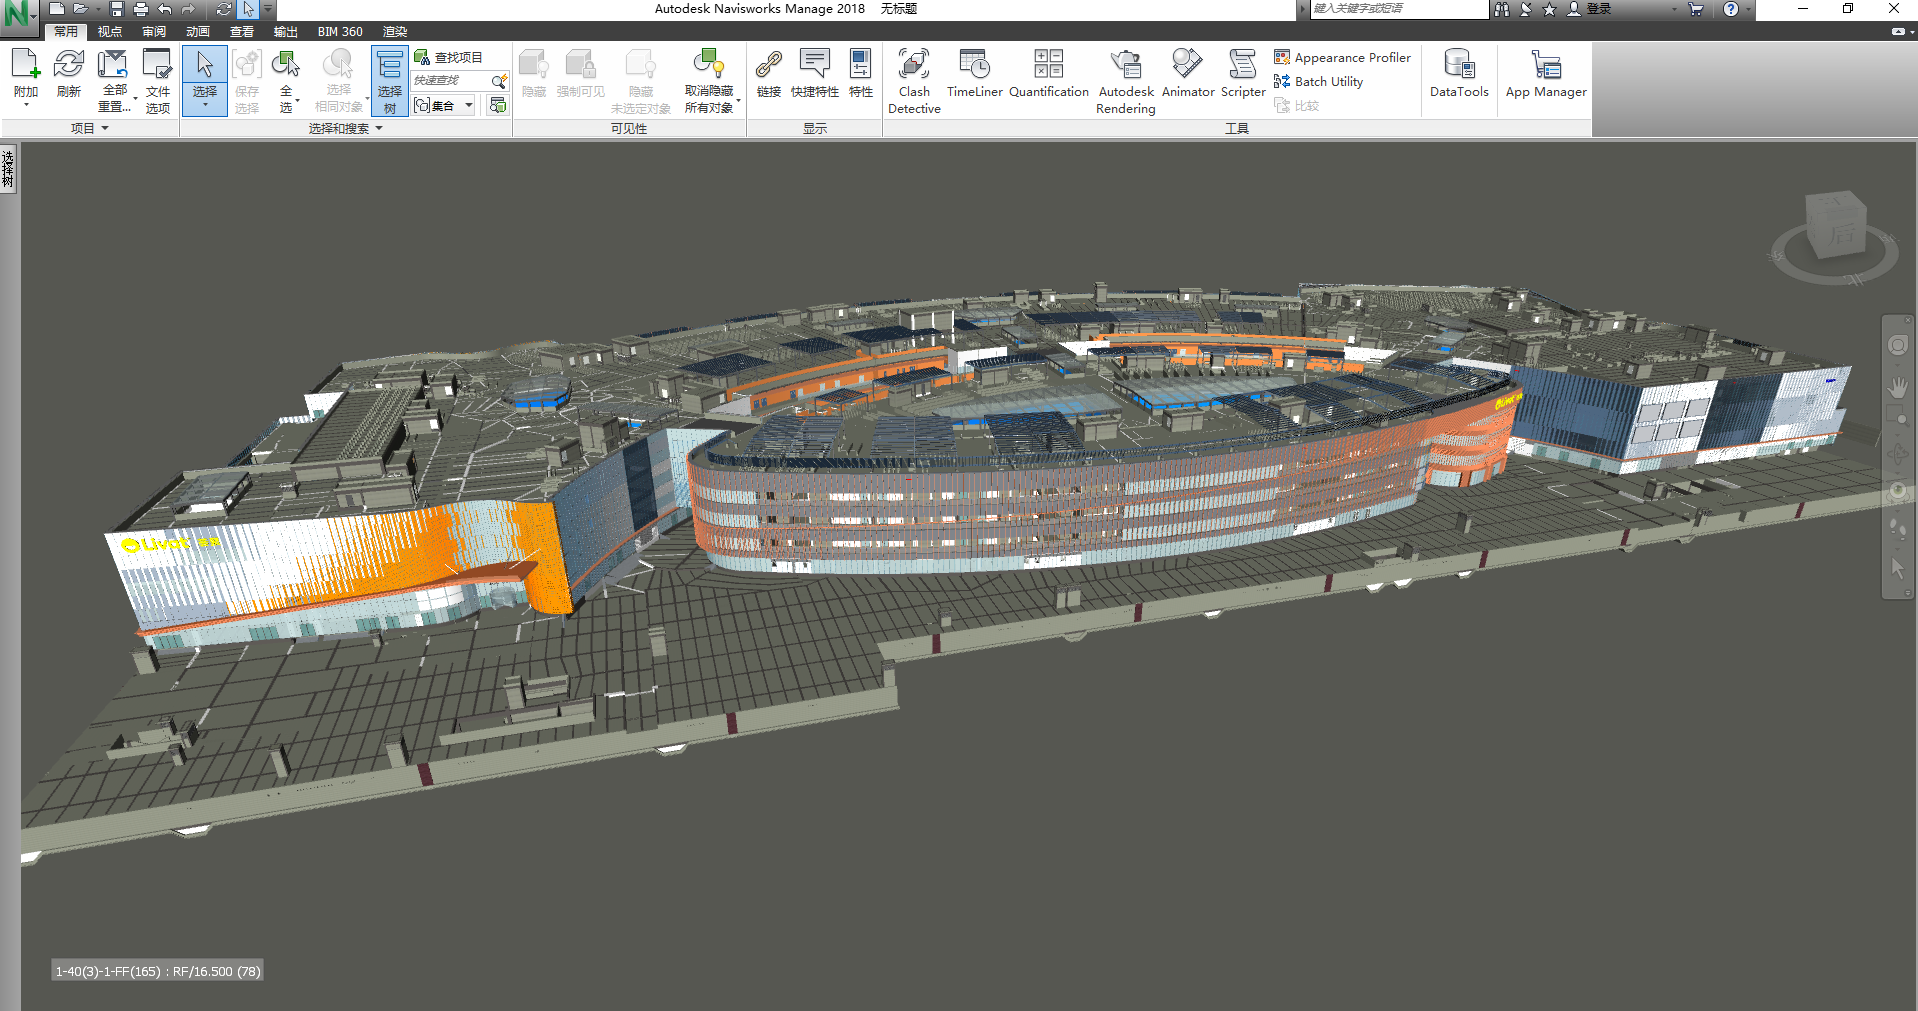
Task: Click the Look Around eye tool on navigation bar
Action: (x=1897, y=492)
